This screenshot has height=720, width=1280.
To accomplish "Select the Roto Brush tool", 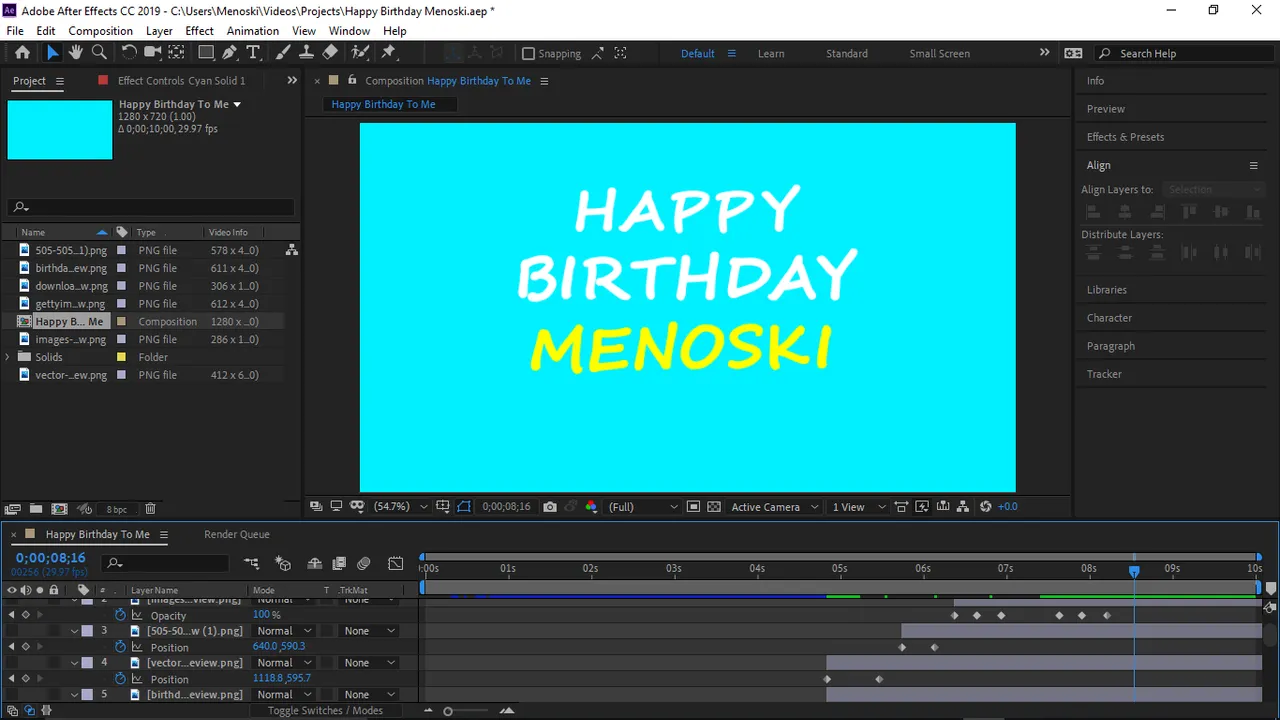I will 360,53.
